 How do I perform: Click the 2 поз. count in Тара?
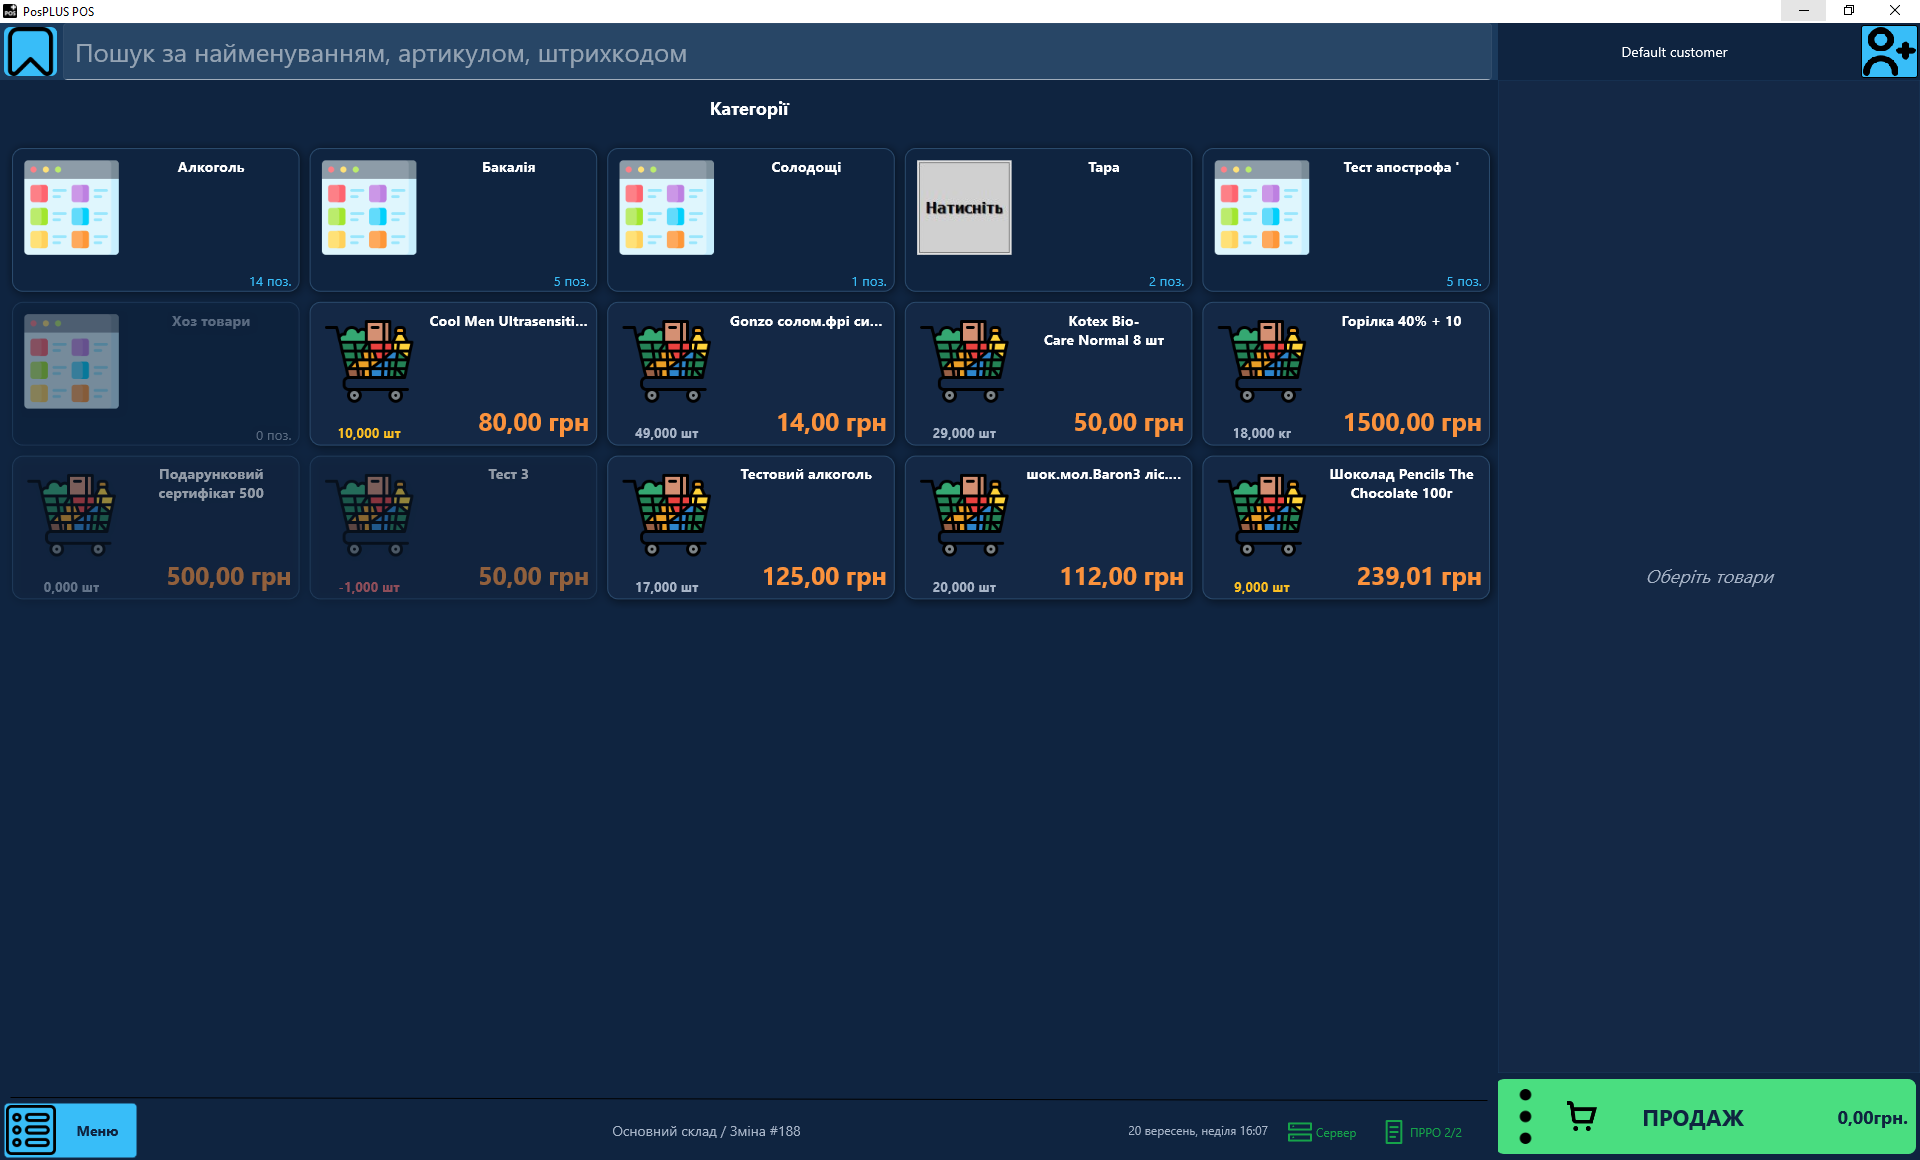[x=1166, y=282]
